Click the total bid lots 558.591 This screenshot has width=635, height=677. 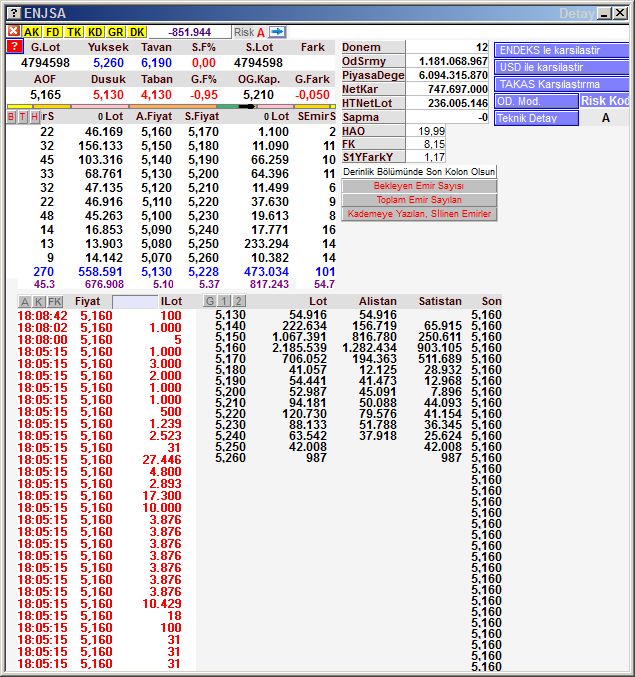(100, 272)
